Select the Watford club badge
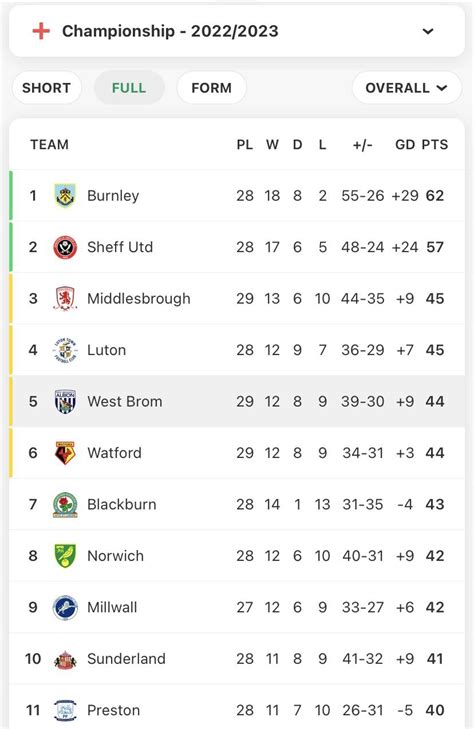This screenshot has height=729, width=474. click(x=65, y=453)
